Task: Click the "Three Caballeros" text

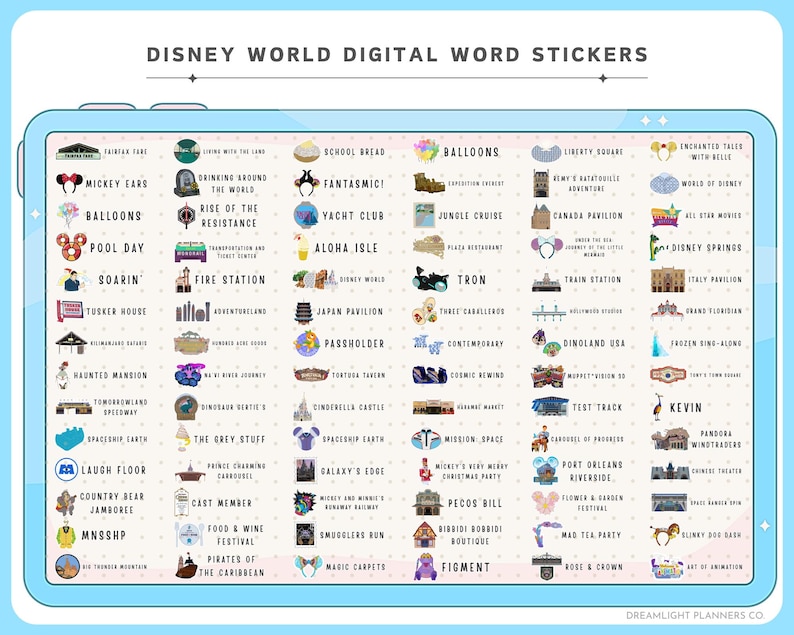Action: (472, 311)
